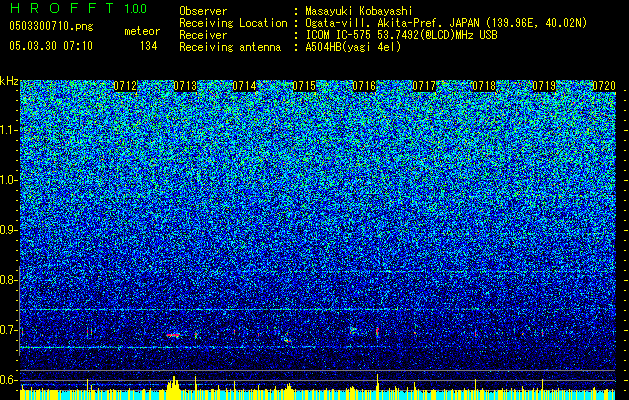Viewport: 629px width, 400px height.
Task: Select the filename 0503300710.png
Action: point(51,26)
